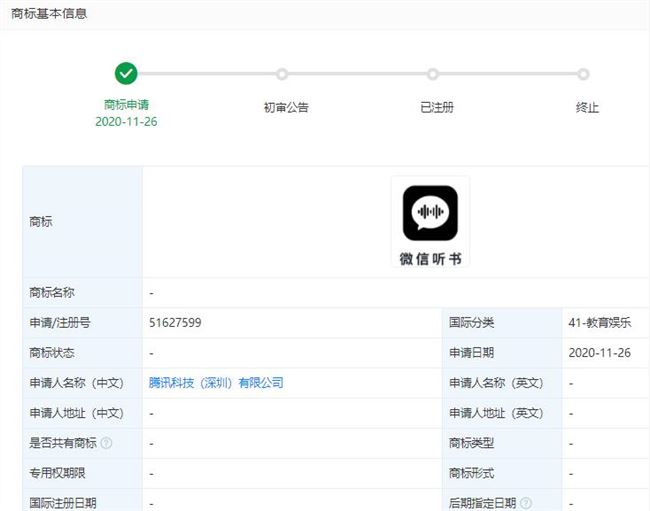Click the 申请日期 label cell
This screenshot has height=511, width=650.
502,353
